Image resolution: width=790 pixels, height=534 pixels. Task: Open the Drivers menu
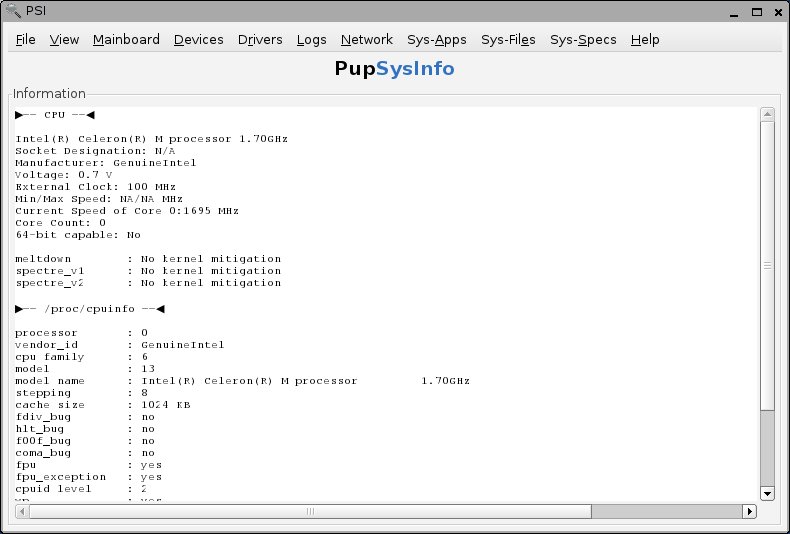click(260, 39)
